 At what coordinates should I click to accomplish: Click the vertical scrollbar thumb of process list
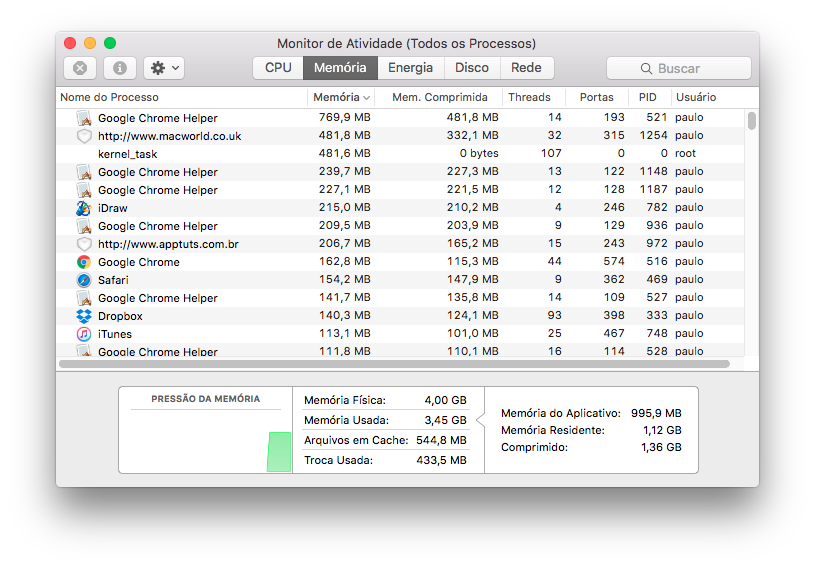click(752, 121)
